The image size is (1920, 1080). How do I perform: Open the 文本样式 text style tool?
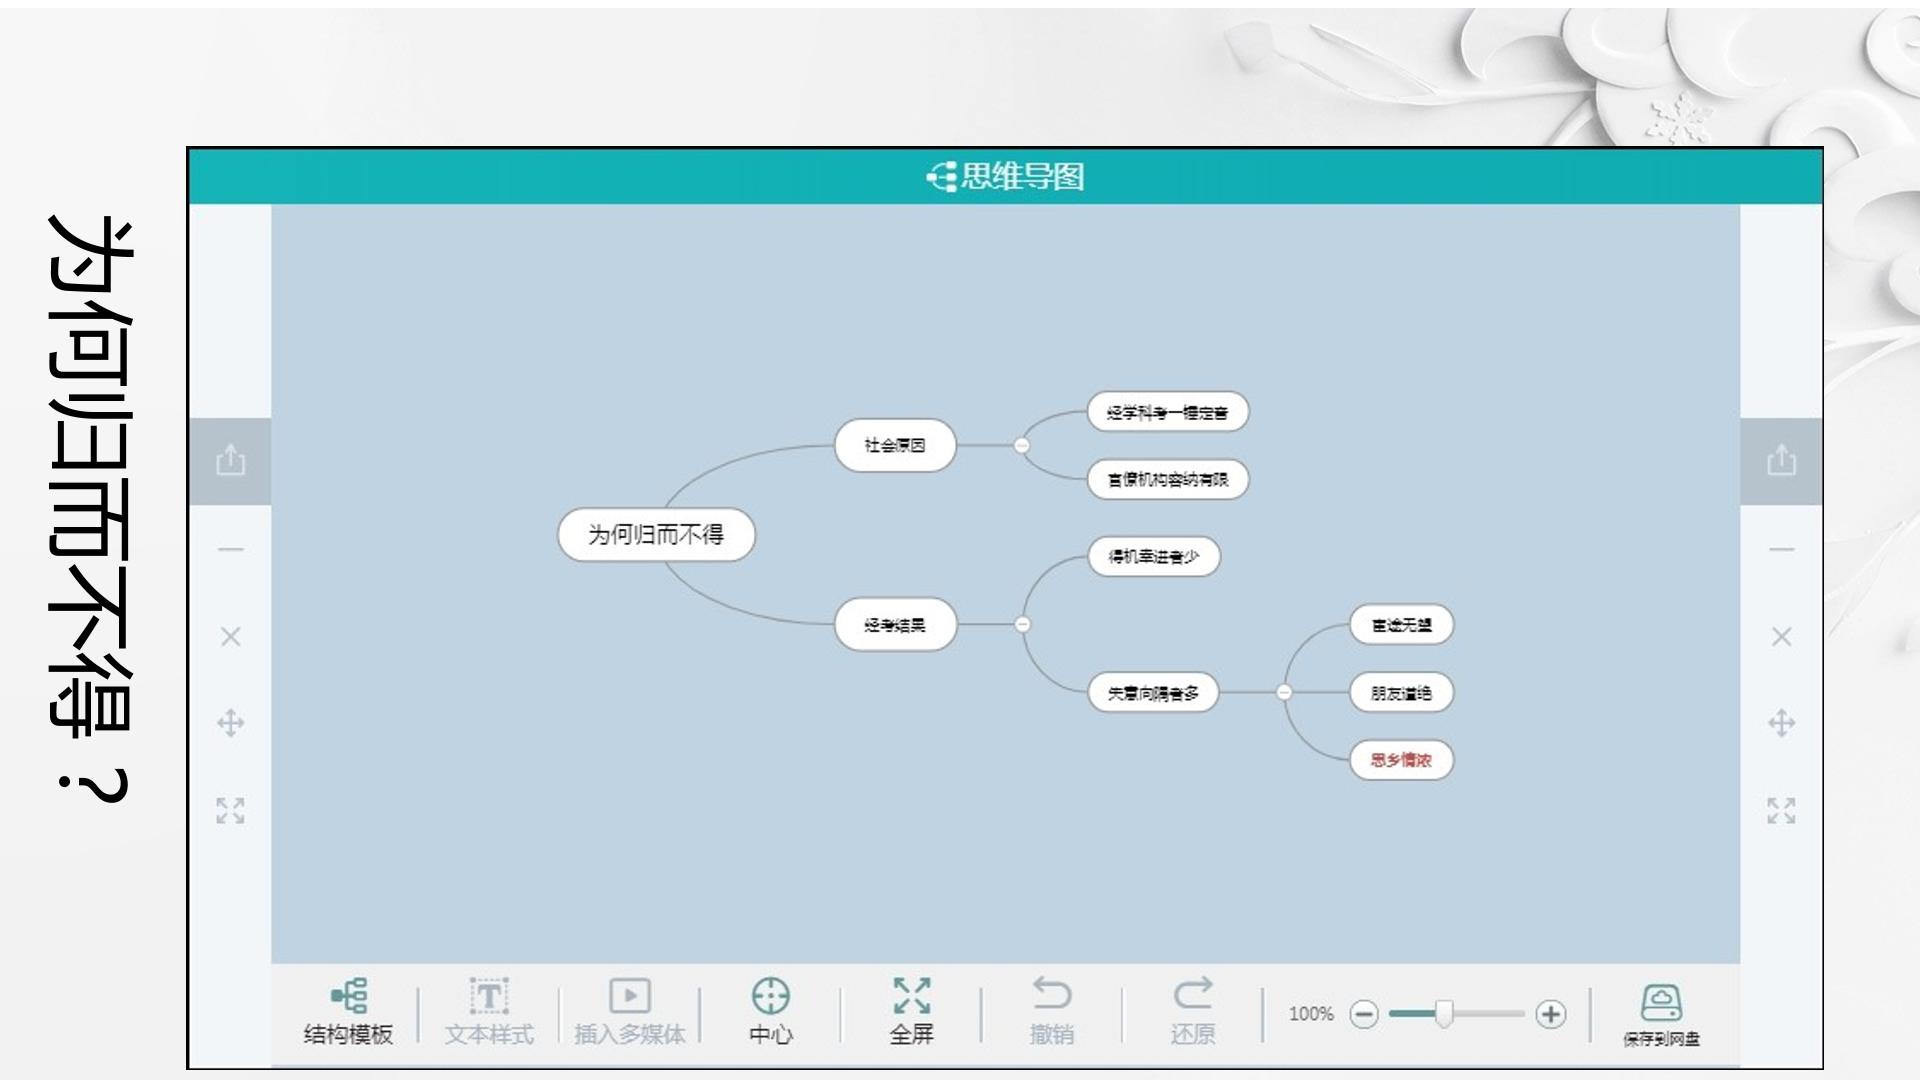tap(489, 1012)
